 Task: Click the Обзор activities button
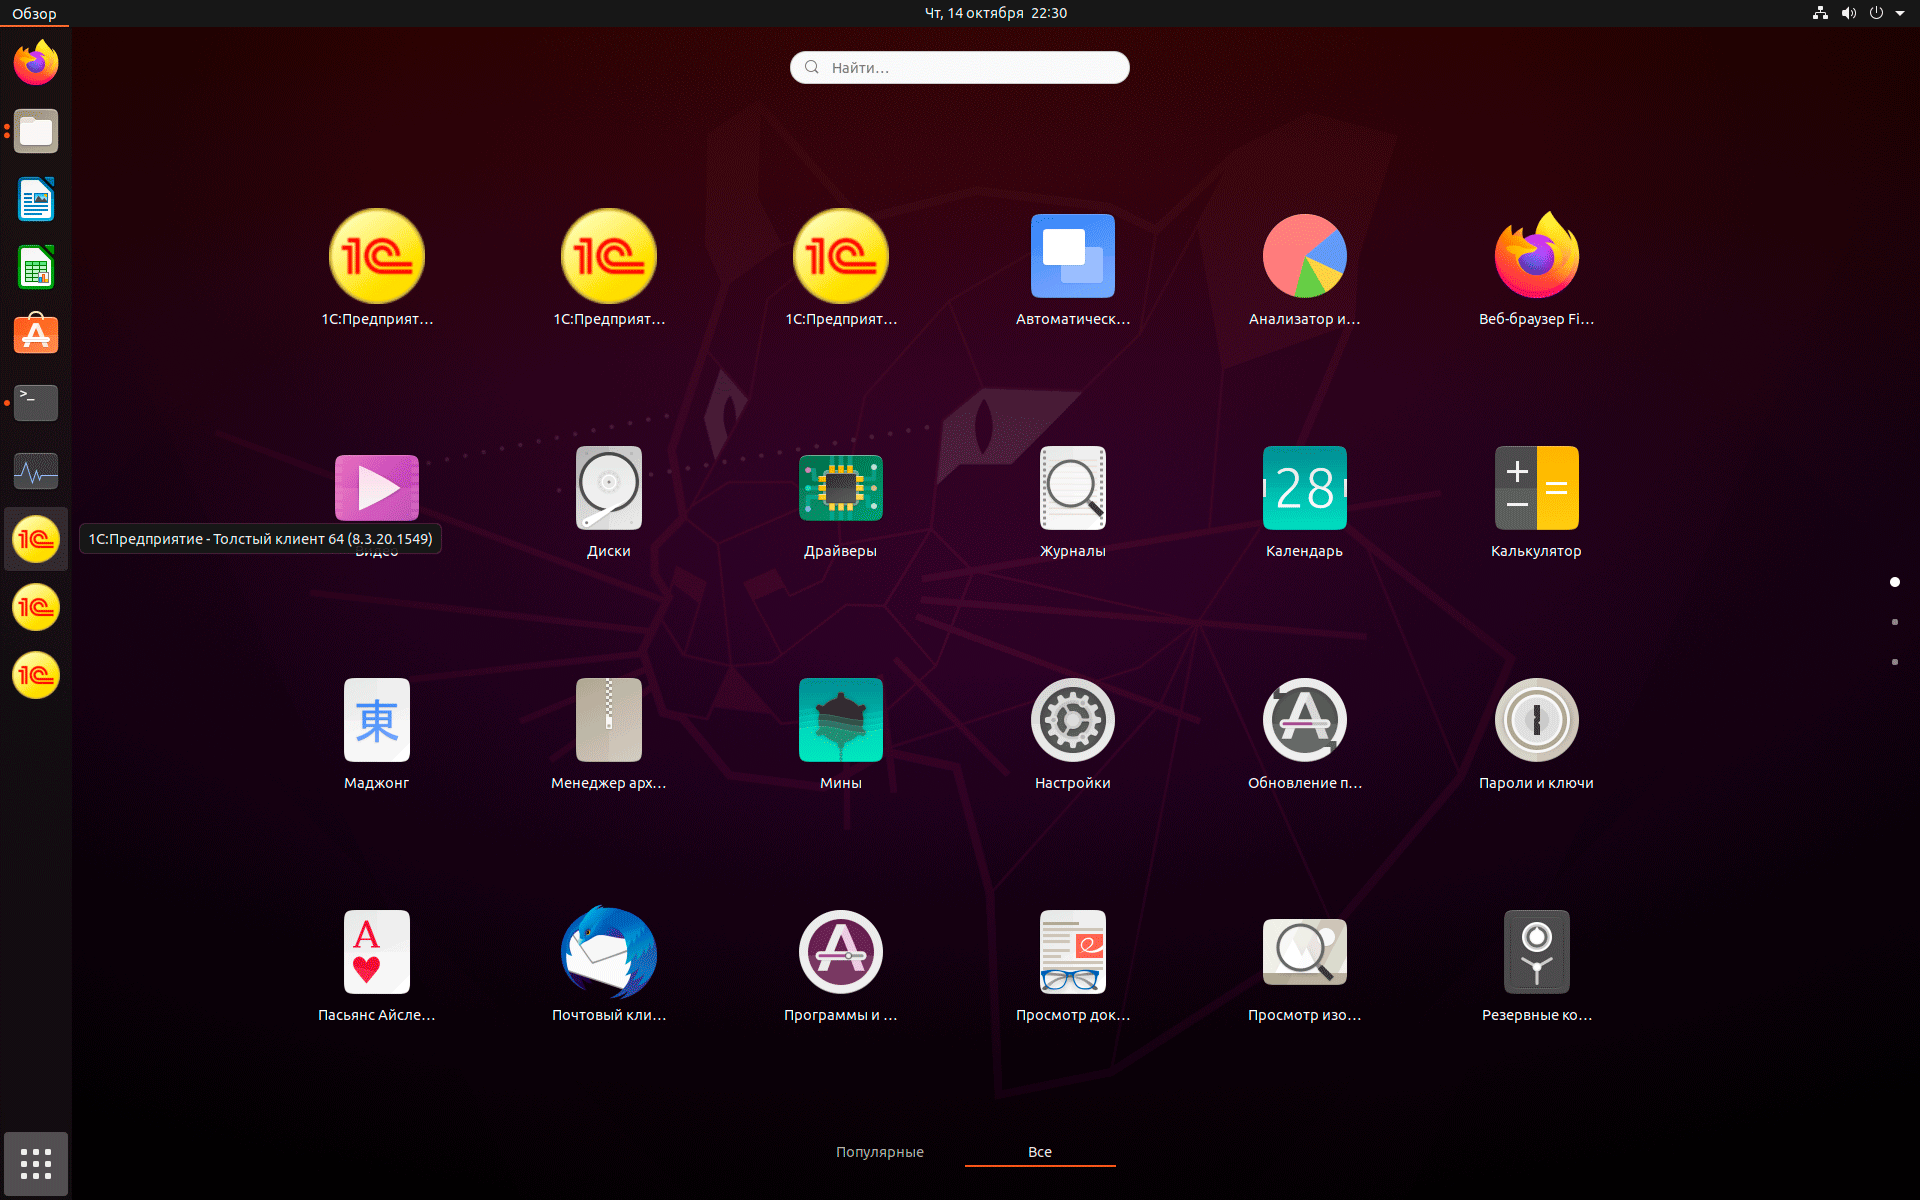tap(34, 13)
